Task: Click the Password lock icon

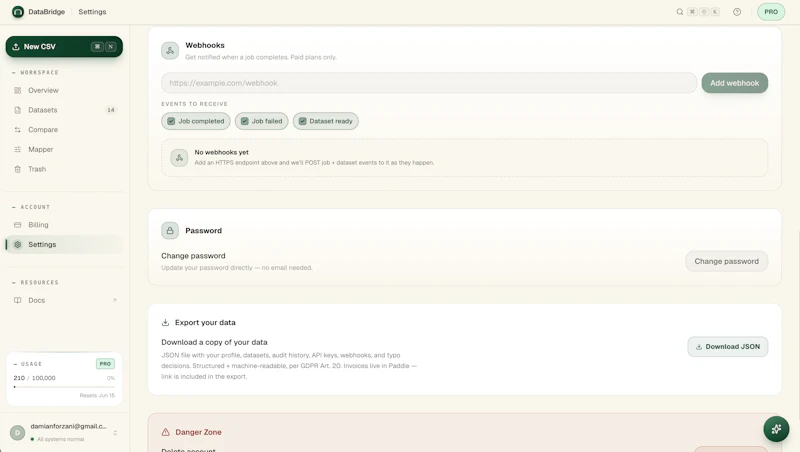Action: pyautogui.click(x=170, y=231)
